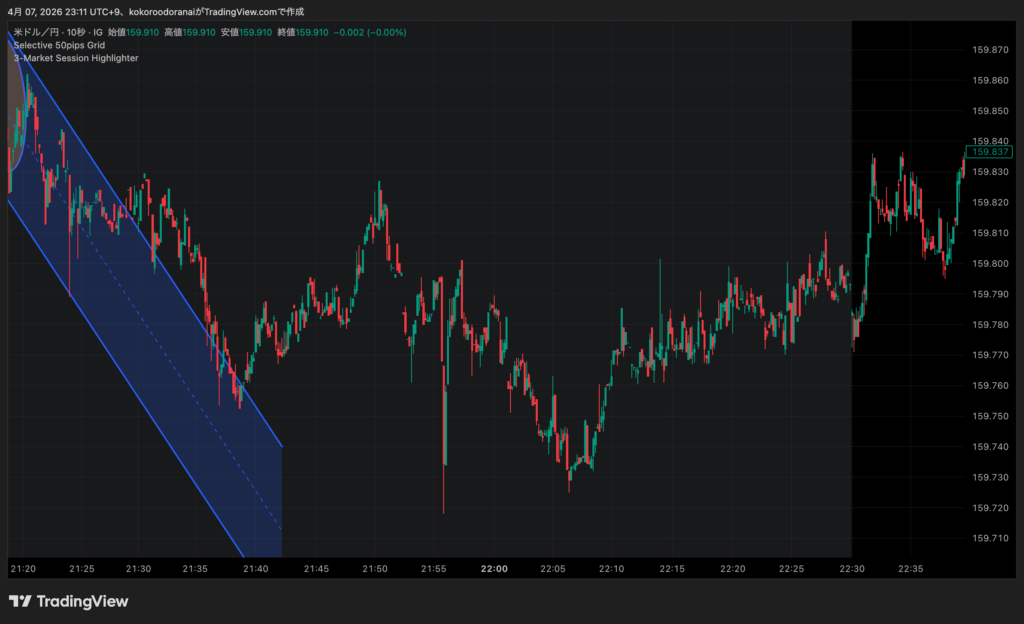Viewport: 1024px width, 624px height.
Task: Click the current price label 159.837
Action: (990, 152)
